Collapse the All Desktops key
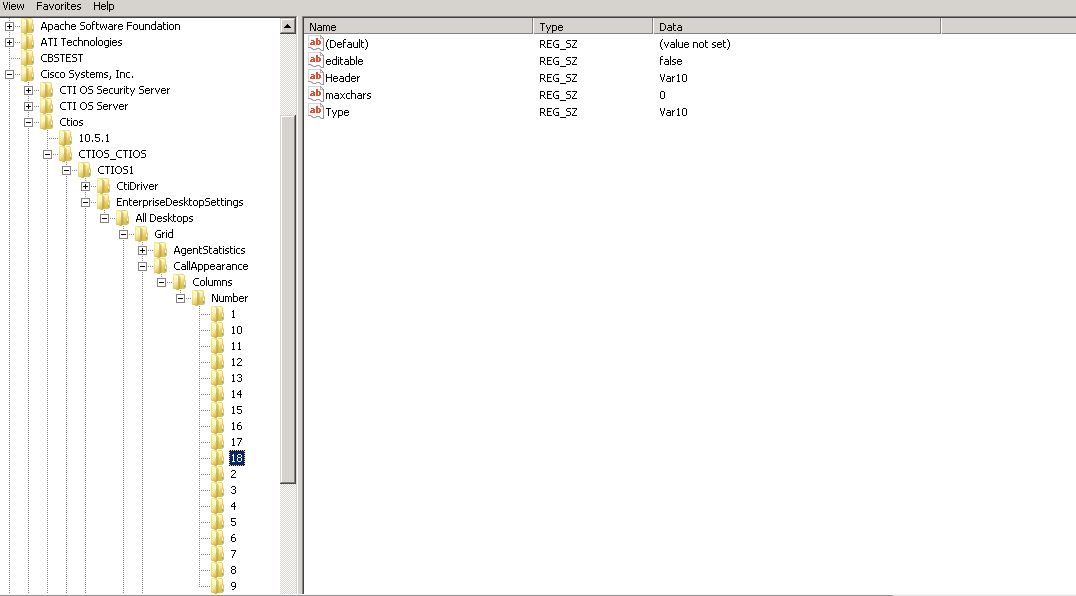Viewport: 1076px width, 596px height. coord(104,218)
